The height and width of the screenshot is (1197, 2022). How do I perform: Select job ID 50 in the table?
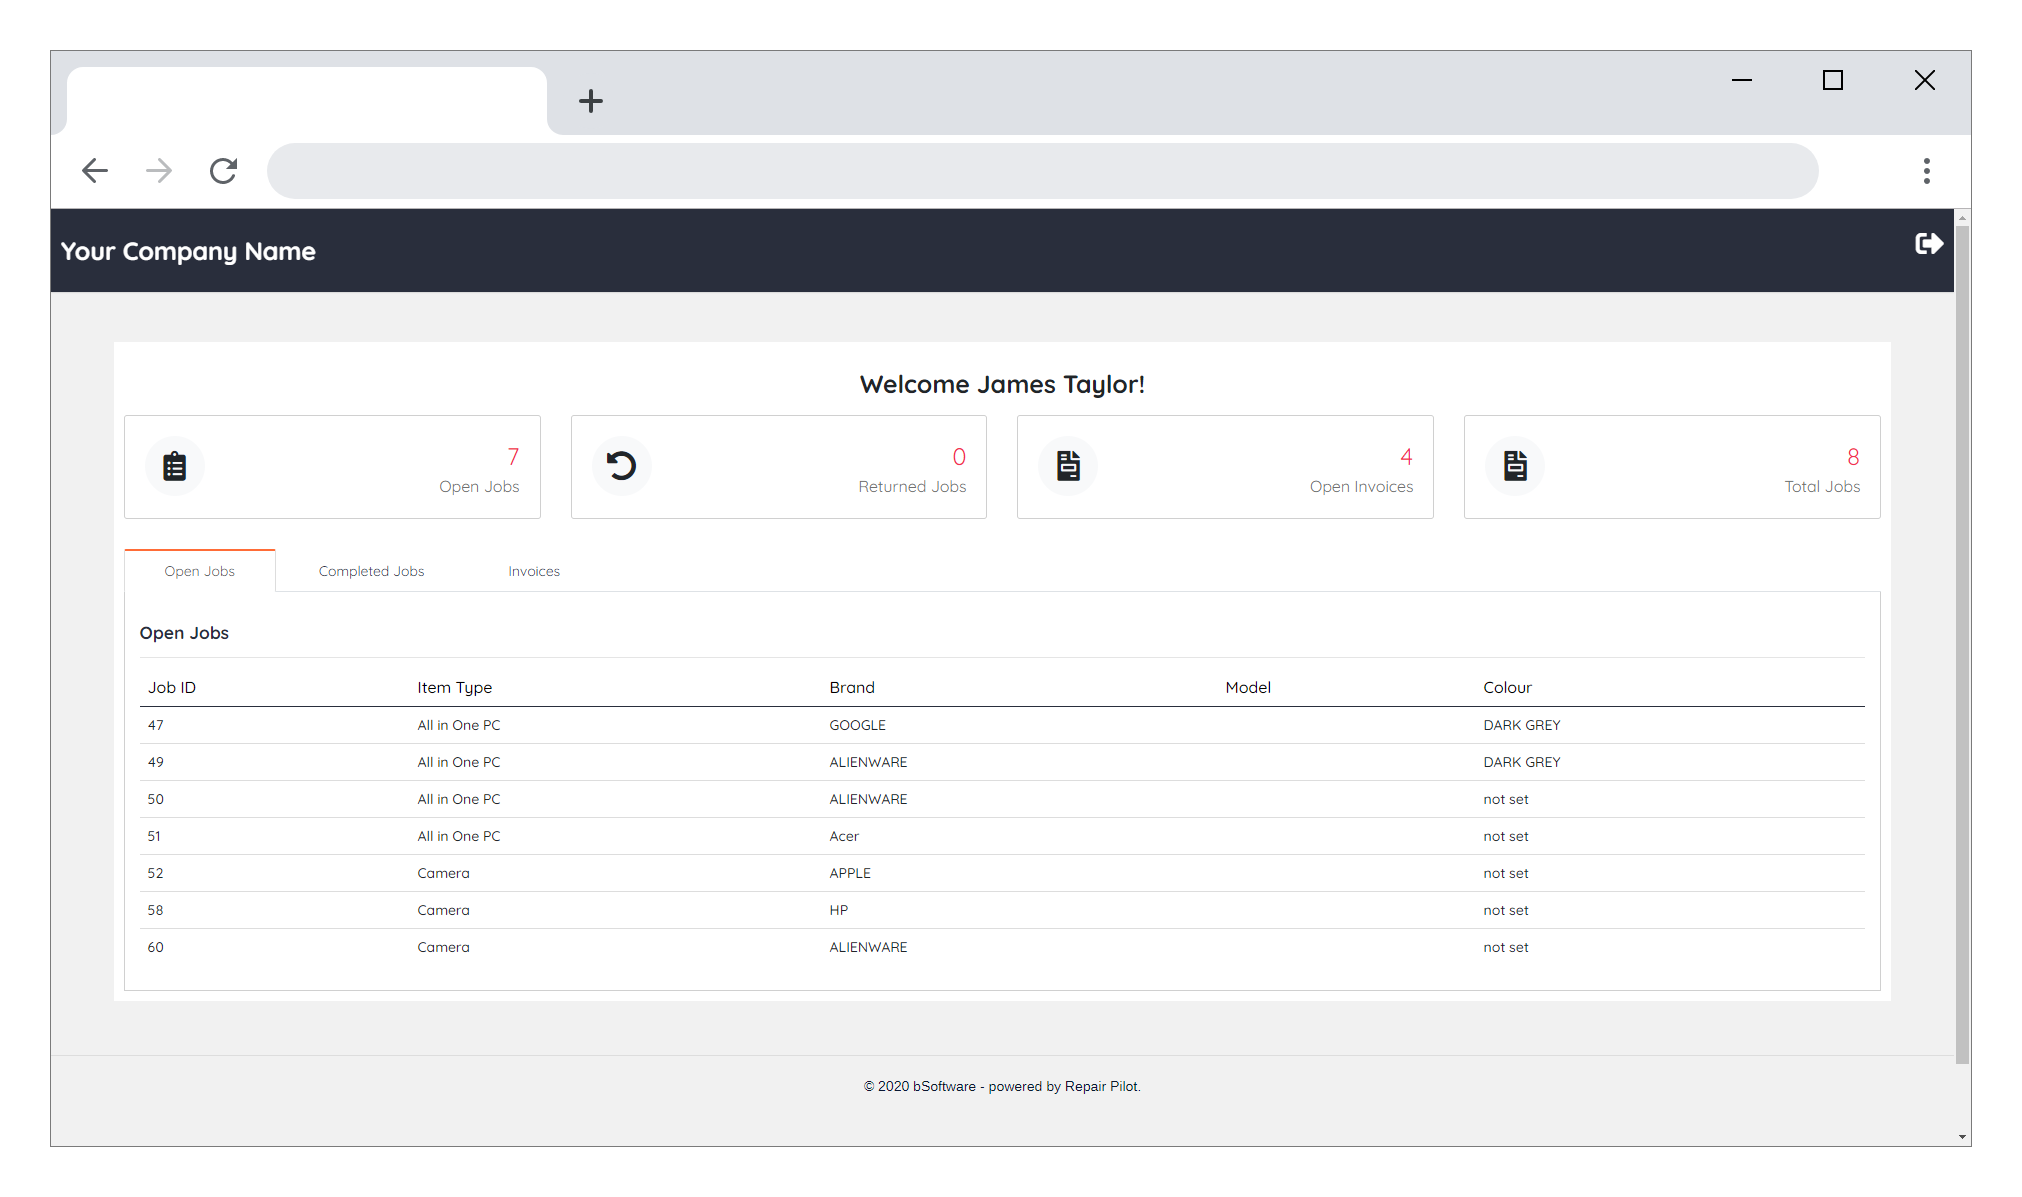(x=155, y=799)
